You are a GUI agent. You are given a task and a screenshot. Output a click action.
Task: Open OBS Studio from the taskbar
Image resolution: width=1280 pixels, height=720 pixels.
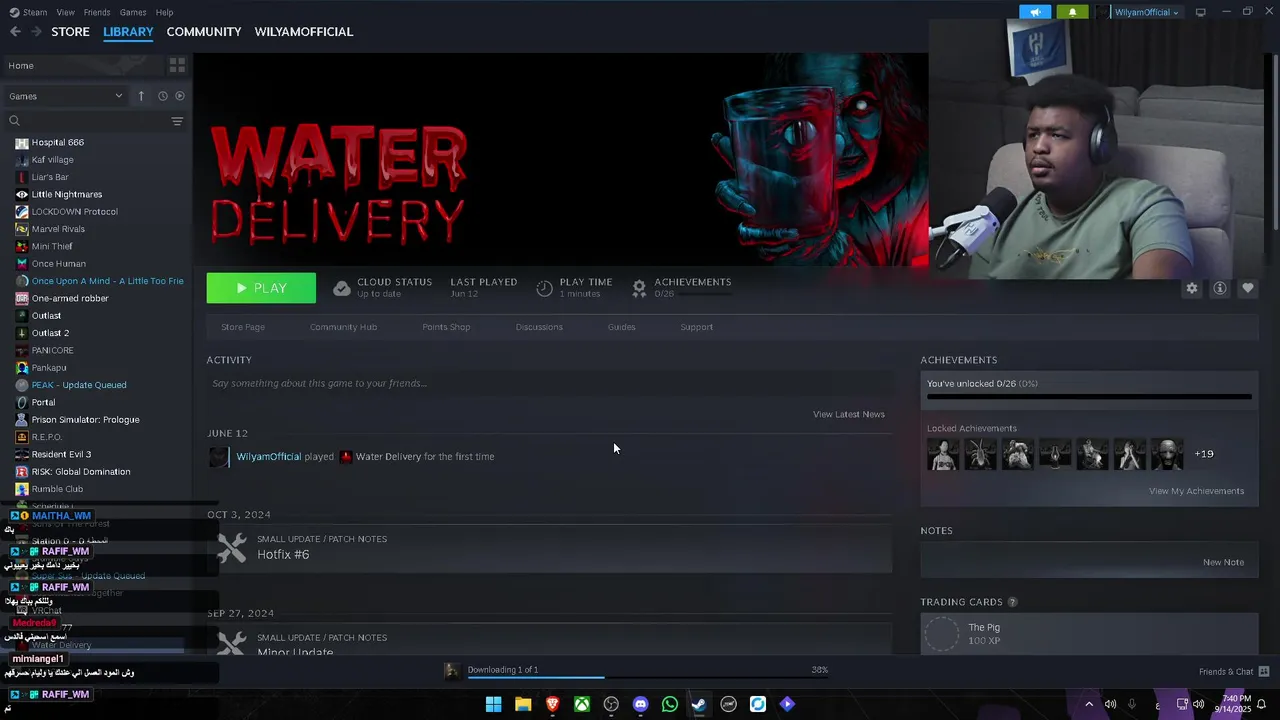611,704
